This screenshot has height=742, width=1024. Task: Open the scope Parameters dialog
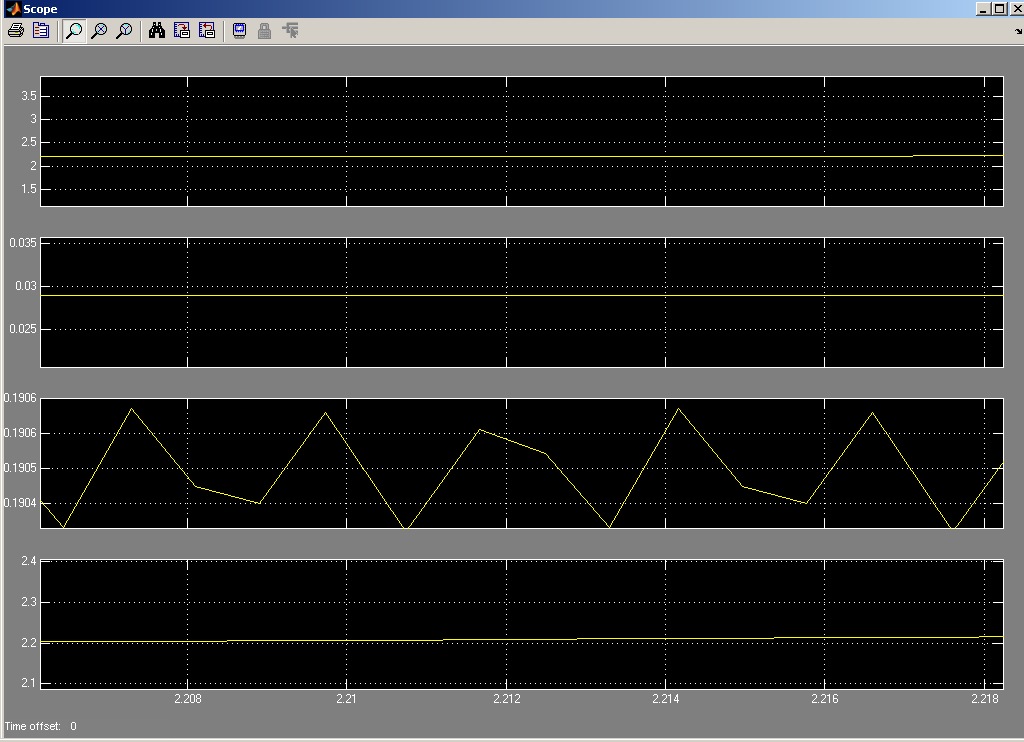click(x=41, y=31)
